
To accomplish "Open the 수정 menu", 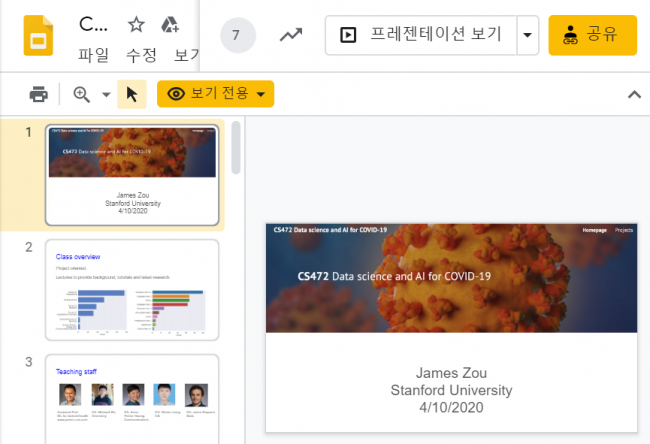I will tap(141, 55).
